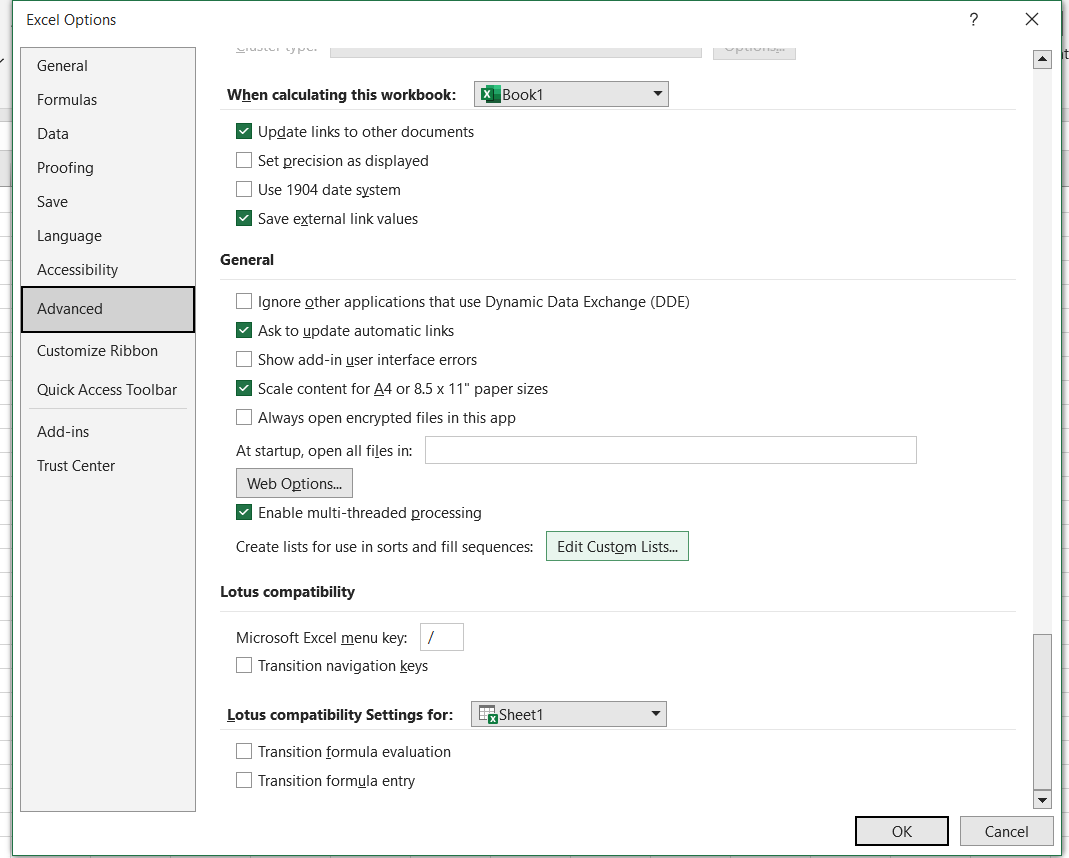The image size is (1069, 858).
Task: Disable 'Update links to other documents'
Action: (x=243, y=131)
